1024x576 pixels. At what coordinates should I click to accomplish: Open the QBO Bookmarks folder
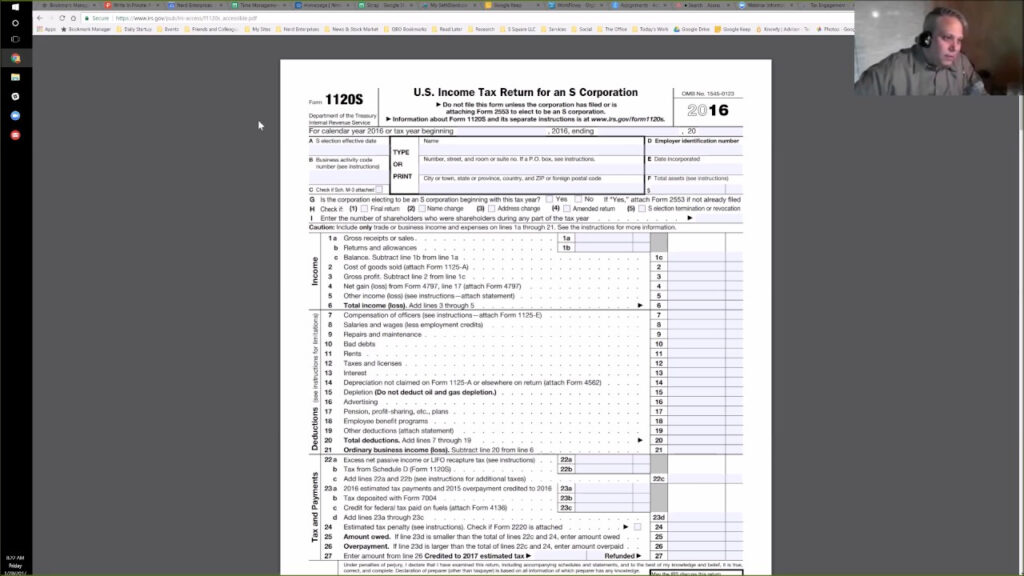click(x=406, y=29)
